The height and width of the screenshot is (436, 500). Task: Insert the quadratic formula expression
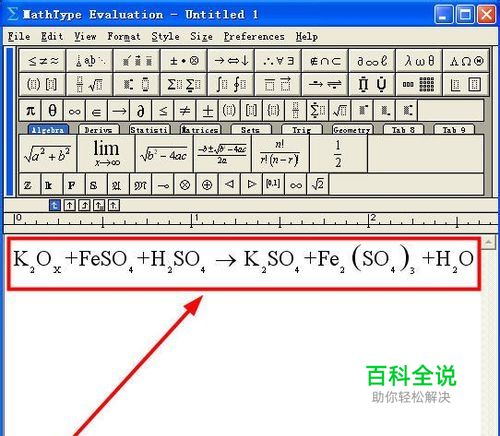click(222, 154)
